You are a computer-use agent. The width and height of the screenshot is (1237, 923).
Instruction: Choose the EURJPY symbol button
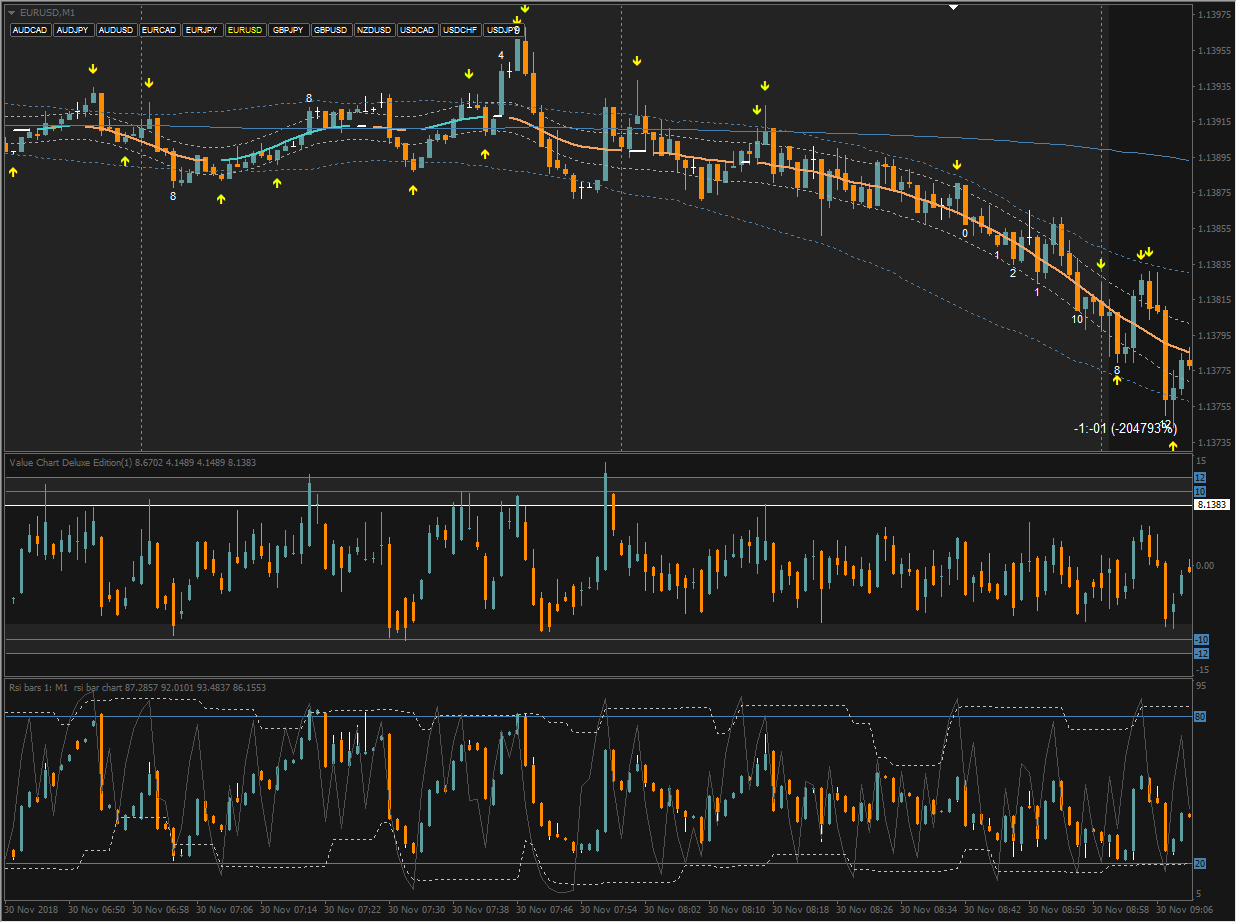pos(202,30)
